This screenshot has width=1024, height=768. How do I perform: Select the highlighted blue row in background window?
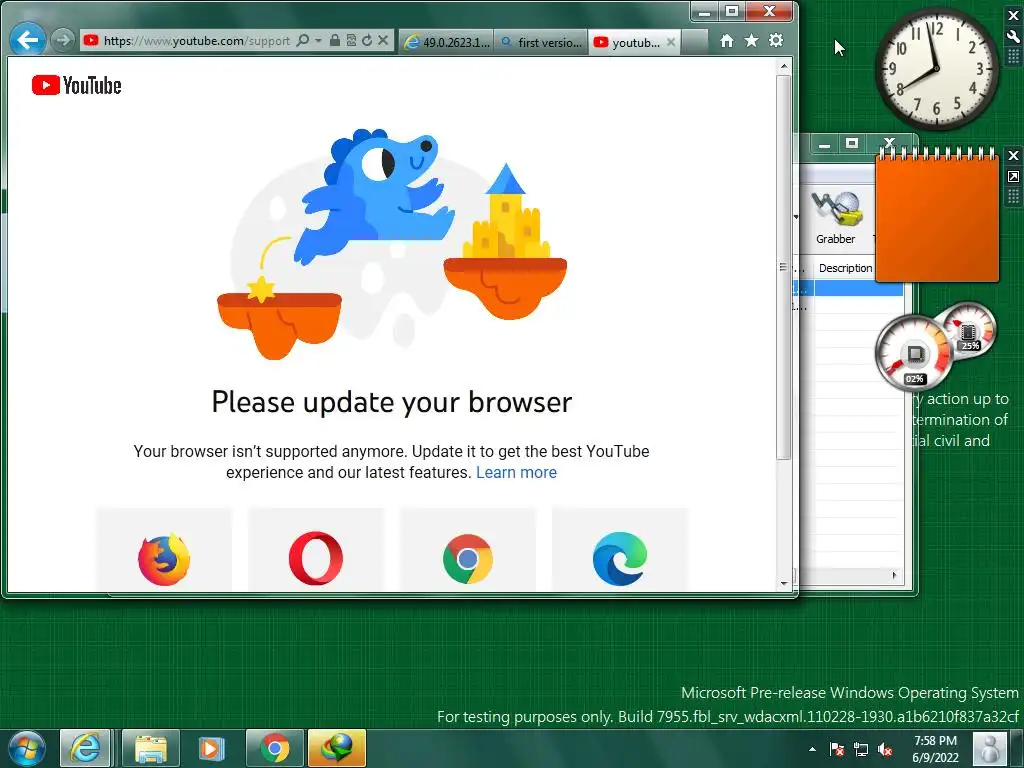click(849, 288)
